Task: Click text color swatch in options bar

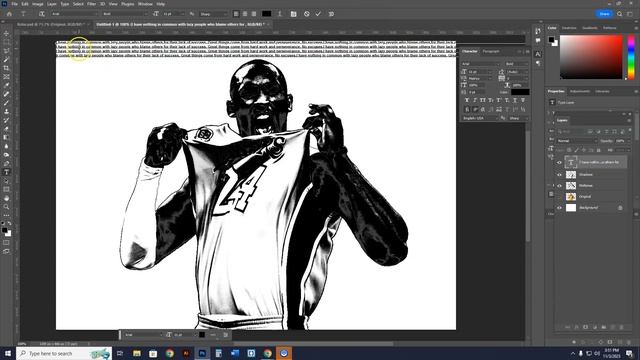Action: (x=266, y=14)
